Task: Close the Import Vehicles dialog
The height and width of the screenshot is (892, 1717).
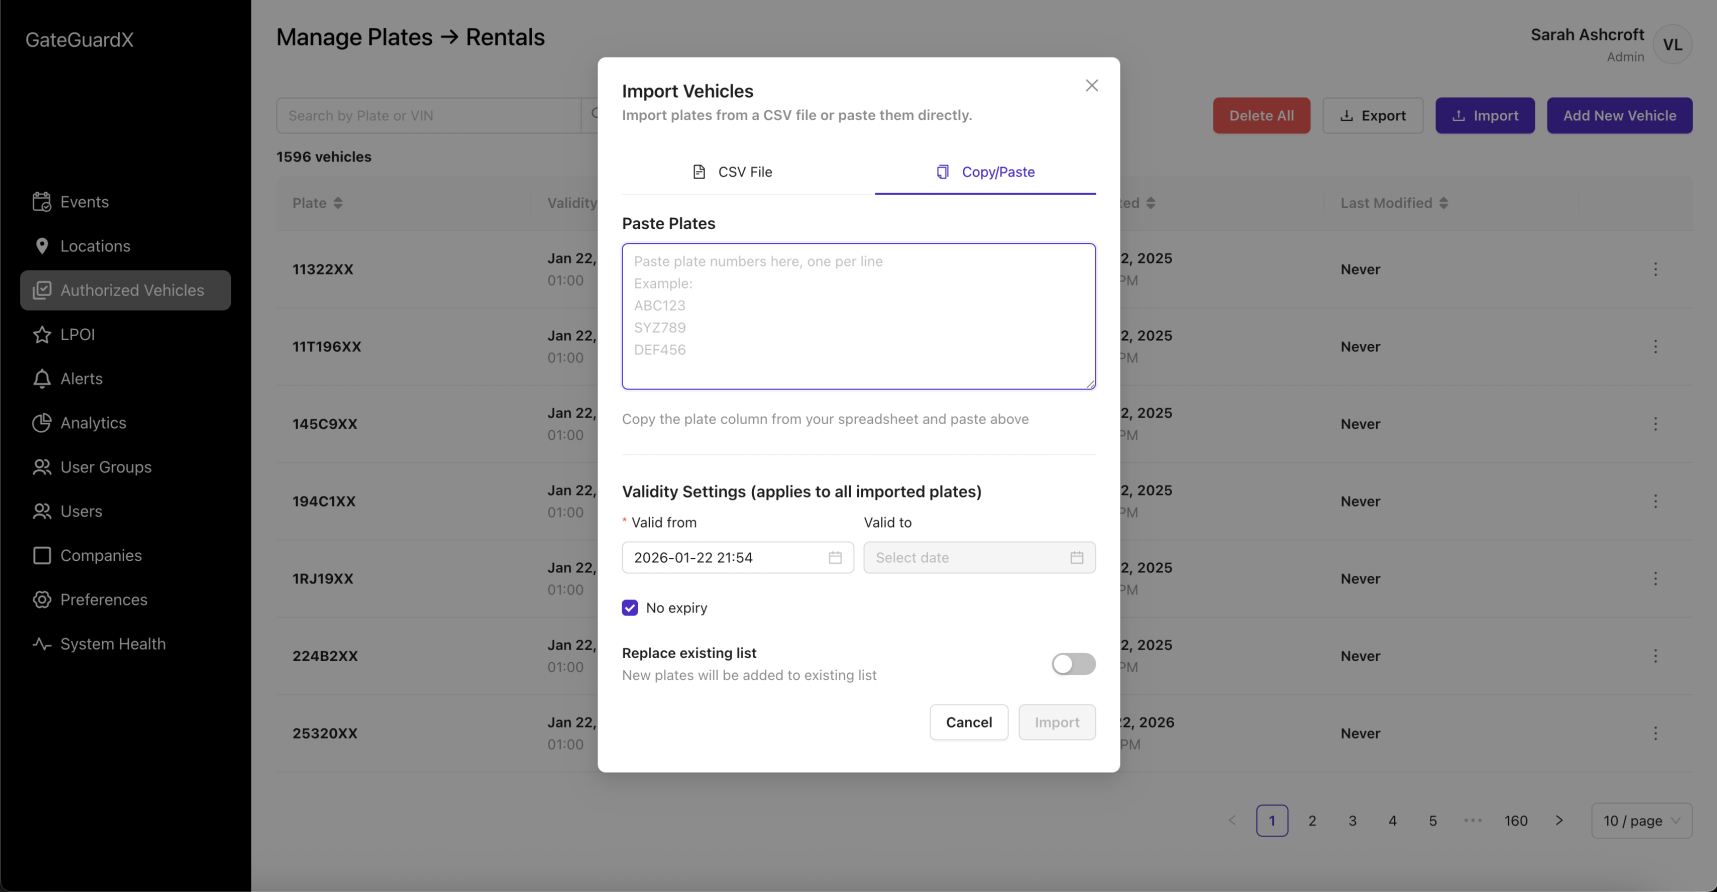Action: pyautogui.click(x=1092, y=86)
